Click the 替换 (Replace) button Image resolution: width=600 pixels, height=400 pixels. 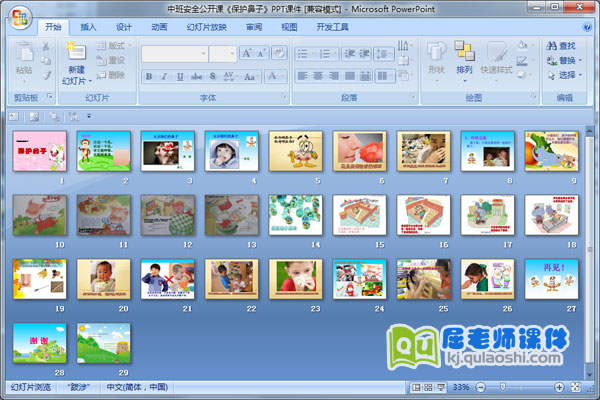pos(564,60)
